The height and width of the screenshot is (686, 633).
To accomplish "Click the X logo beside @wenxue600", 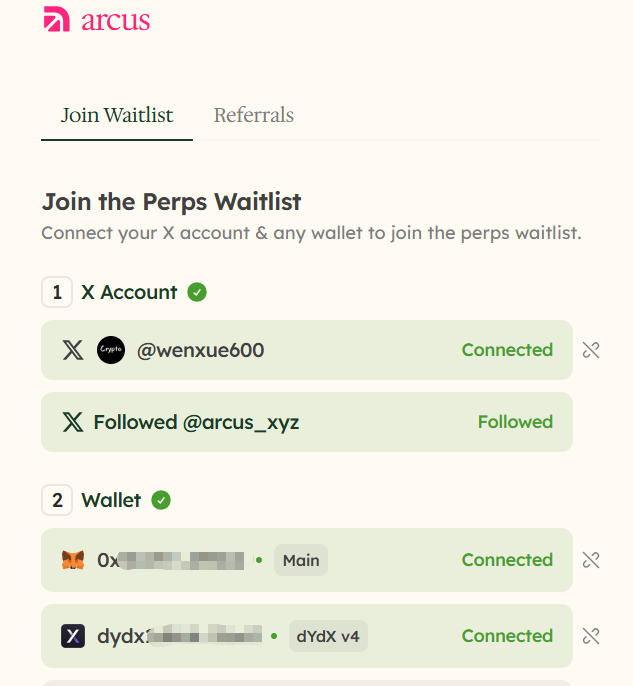I will click(73, 350).
